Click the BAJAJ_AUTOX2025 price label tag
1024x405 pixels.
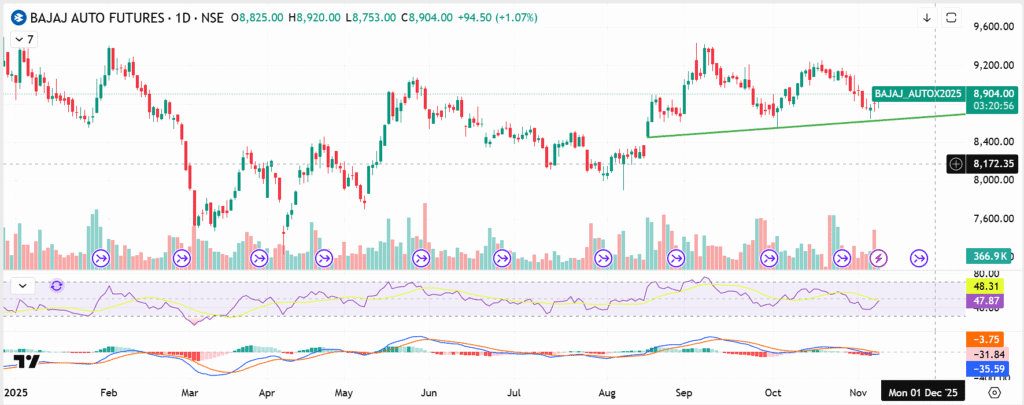pos(917,93)
